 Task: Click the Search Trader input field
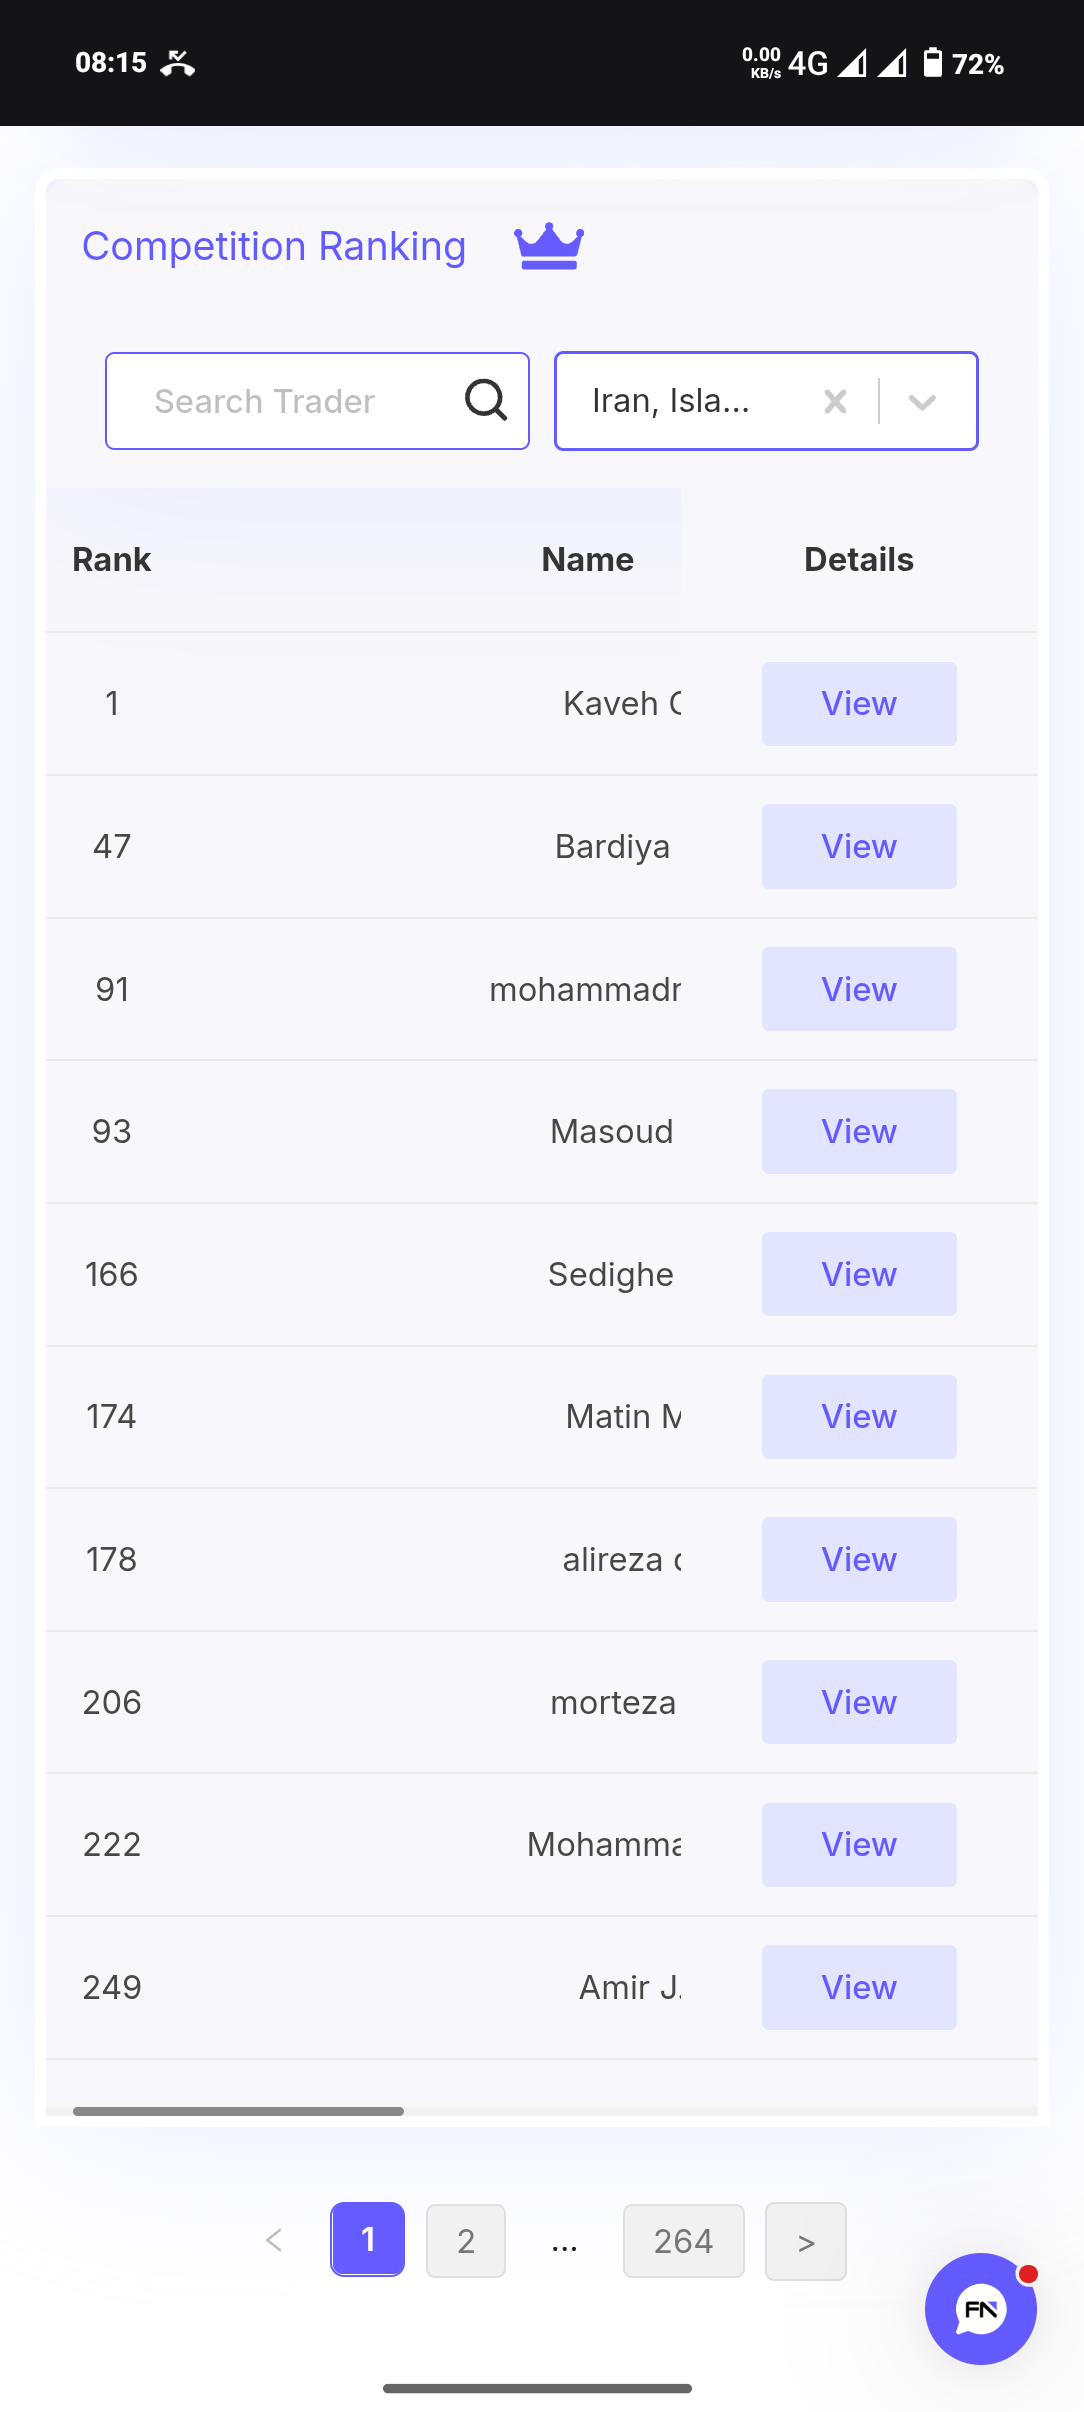click(x=317, y=401)
